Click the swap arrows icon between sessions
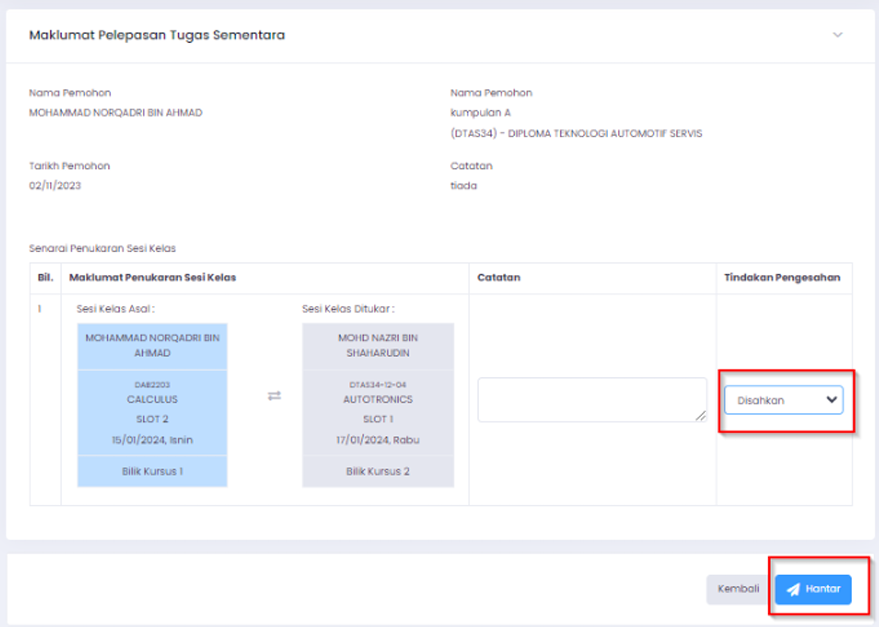Image resolution: width=879 pixels, height=627 pixels. (x=274, y=396)
